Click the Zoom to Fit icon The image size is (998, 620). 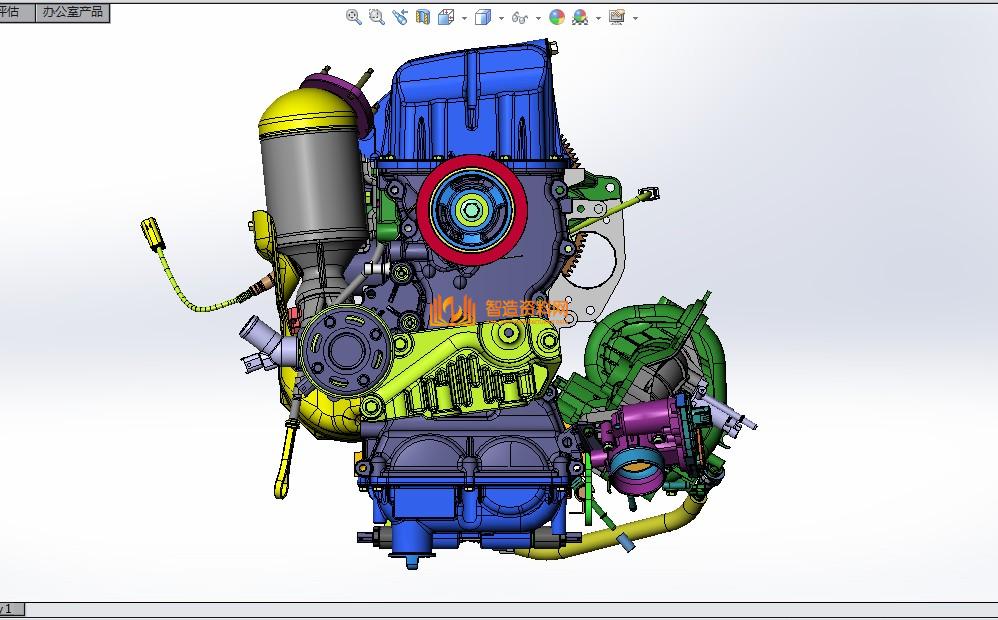pos(353,17)
